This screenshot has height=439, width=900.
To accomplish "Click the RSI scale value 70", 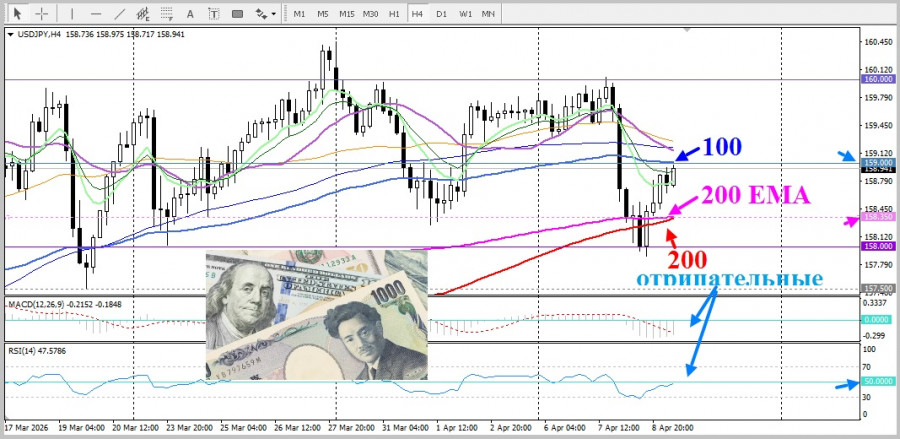I will [867, 367].
